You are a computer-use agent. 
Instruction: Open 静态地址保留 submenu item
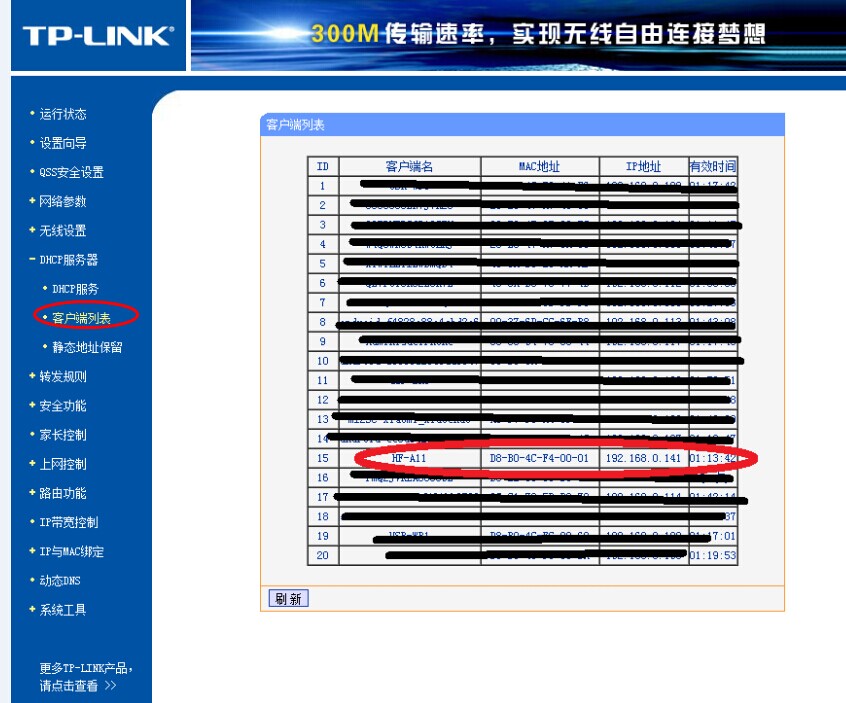click(87, 347)
